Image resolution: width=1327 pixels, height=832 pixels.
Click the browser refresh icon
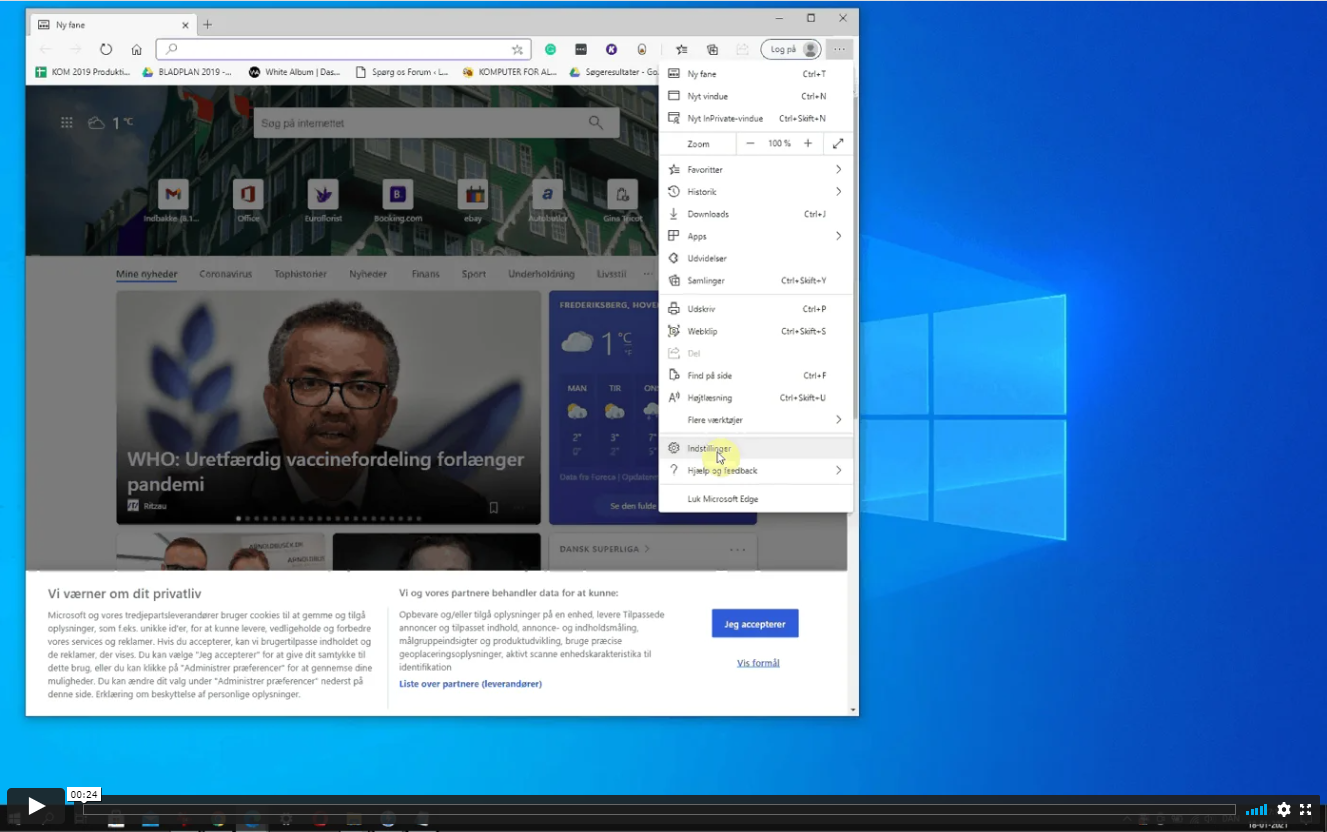[x=106, y=49]
